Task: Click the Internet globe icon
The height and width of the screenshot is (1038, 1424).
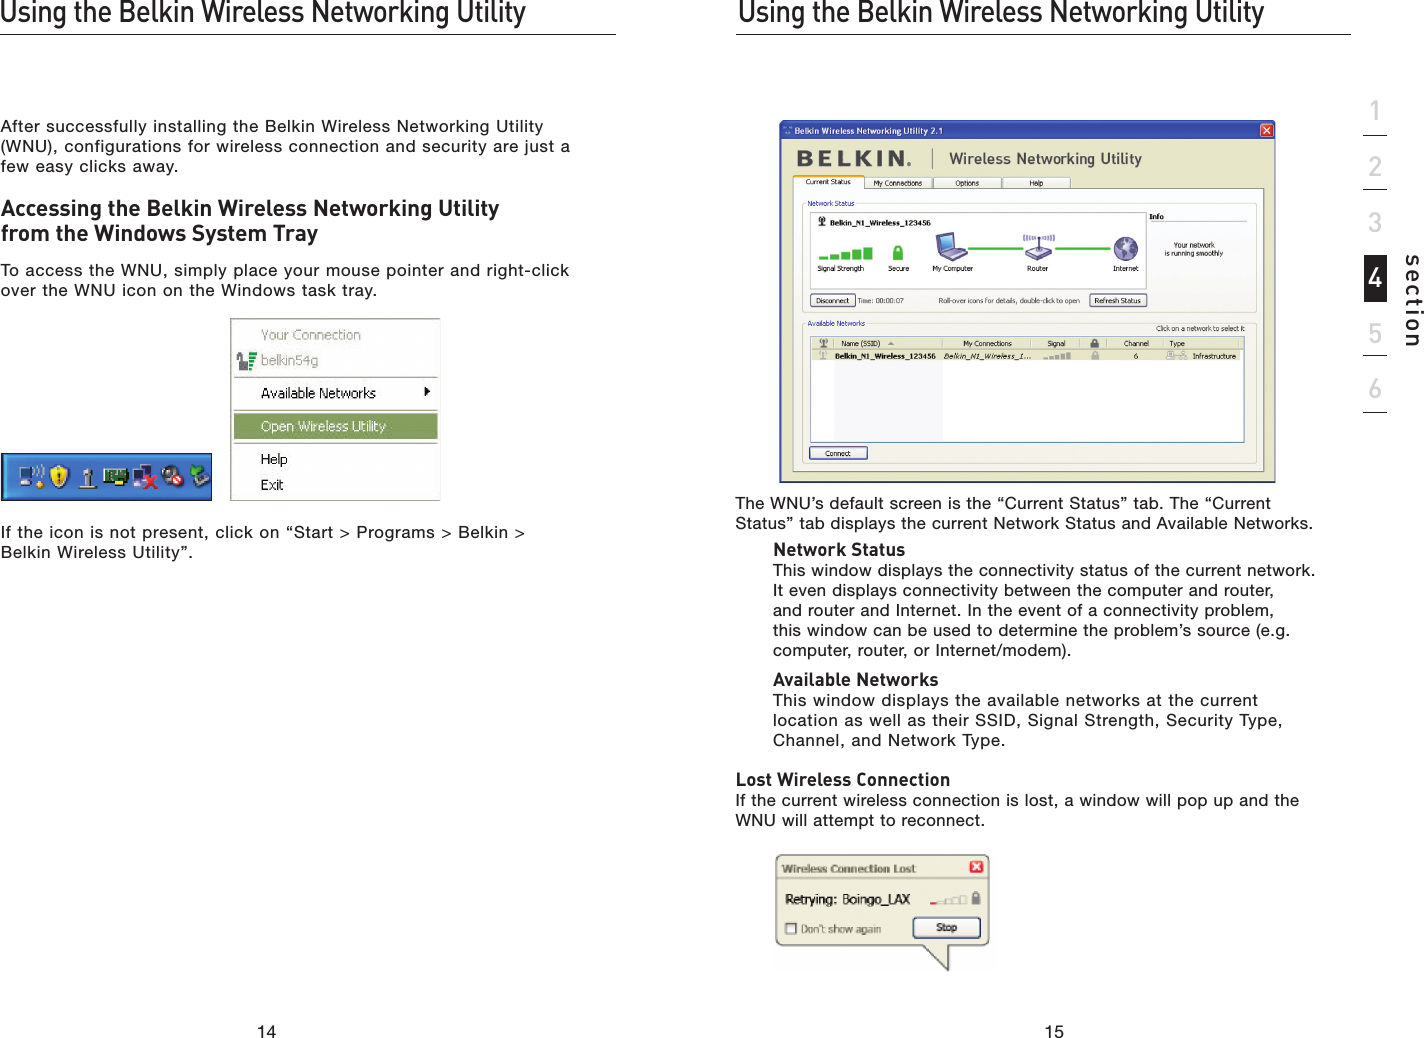Action: pyautogui.click(x=1126, y=248)
